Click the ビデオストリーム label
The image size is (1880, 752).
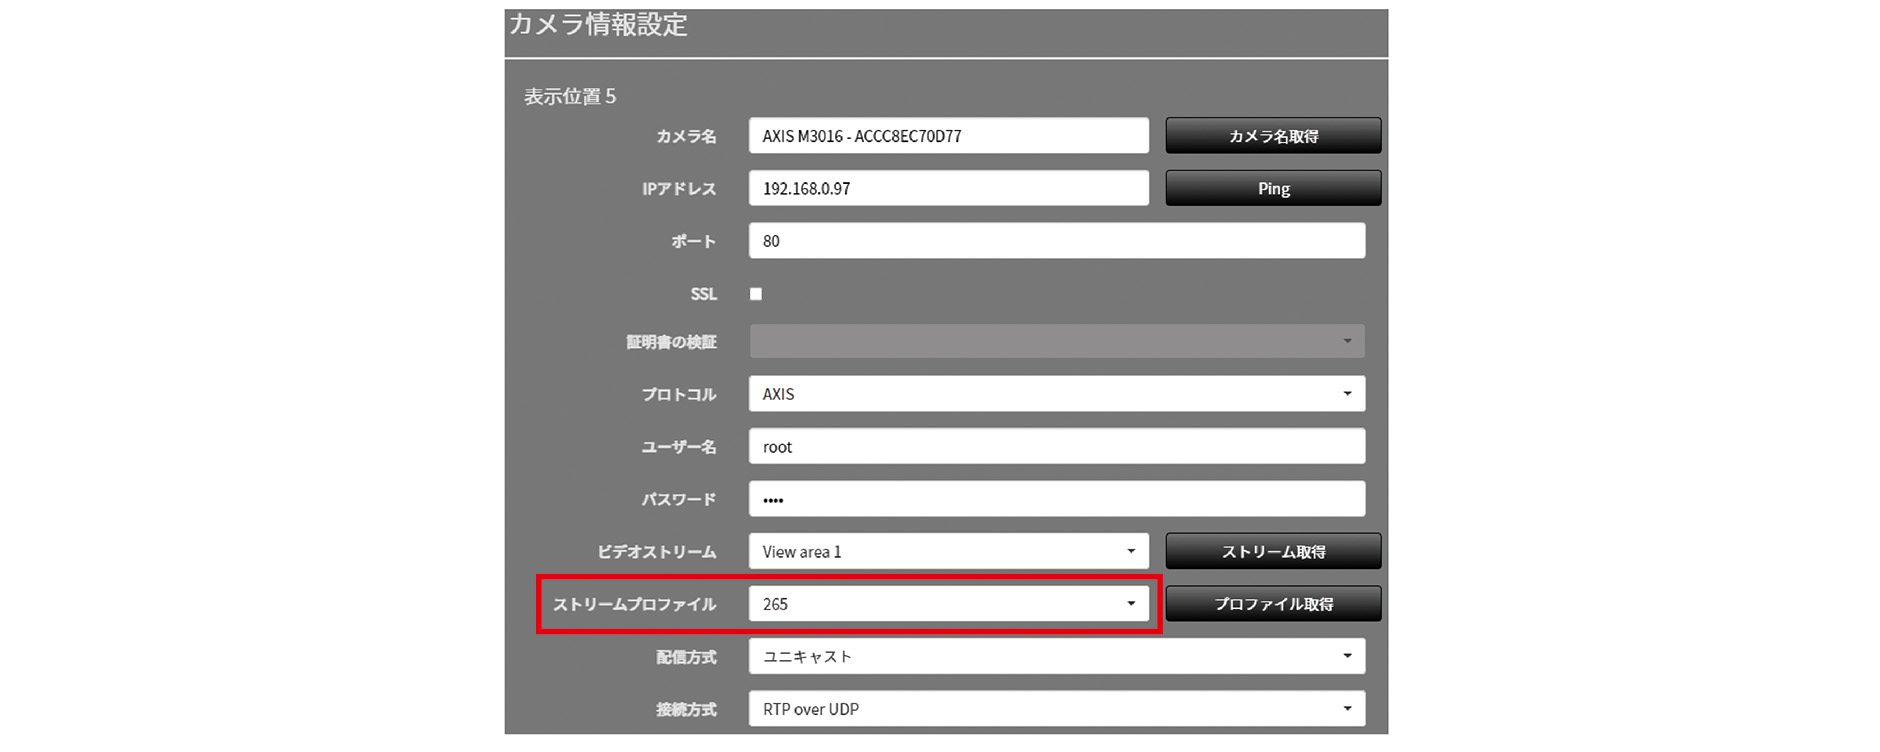[657, 552]
